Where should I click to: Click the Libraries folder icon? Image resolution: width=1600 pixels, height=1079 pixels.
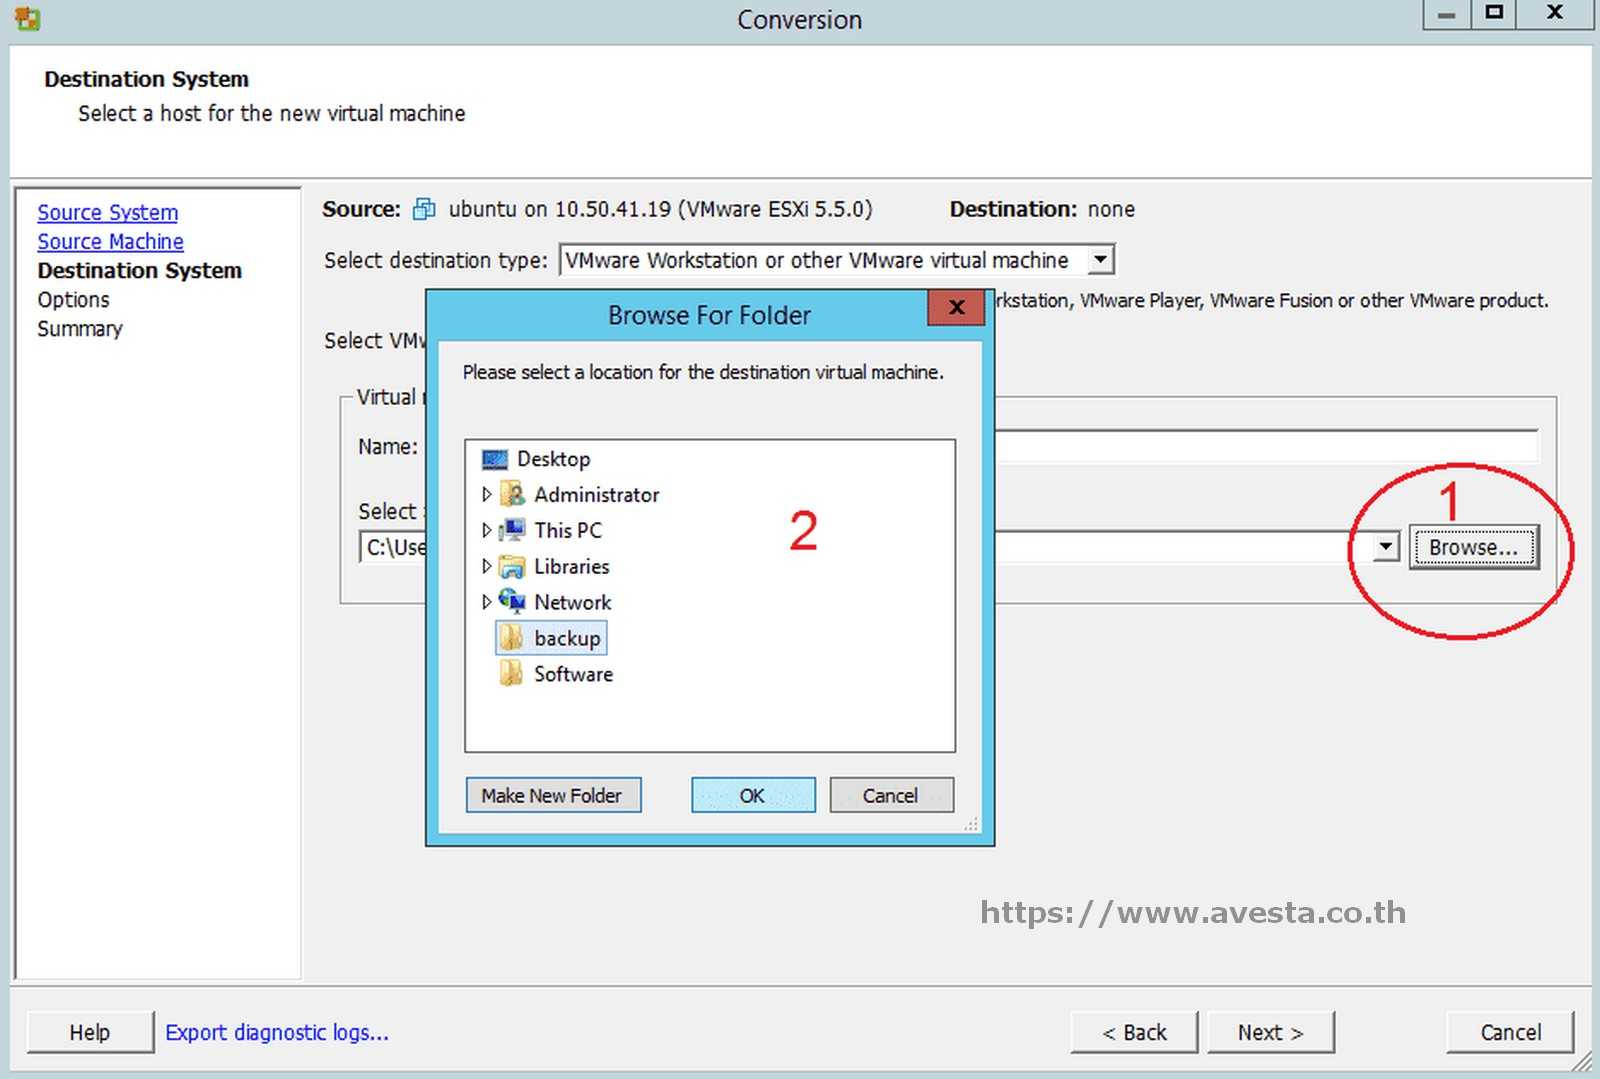(511, 566)
